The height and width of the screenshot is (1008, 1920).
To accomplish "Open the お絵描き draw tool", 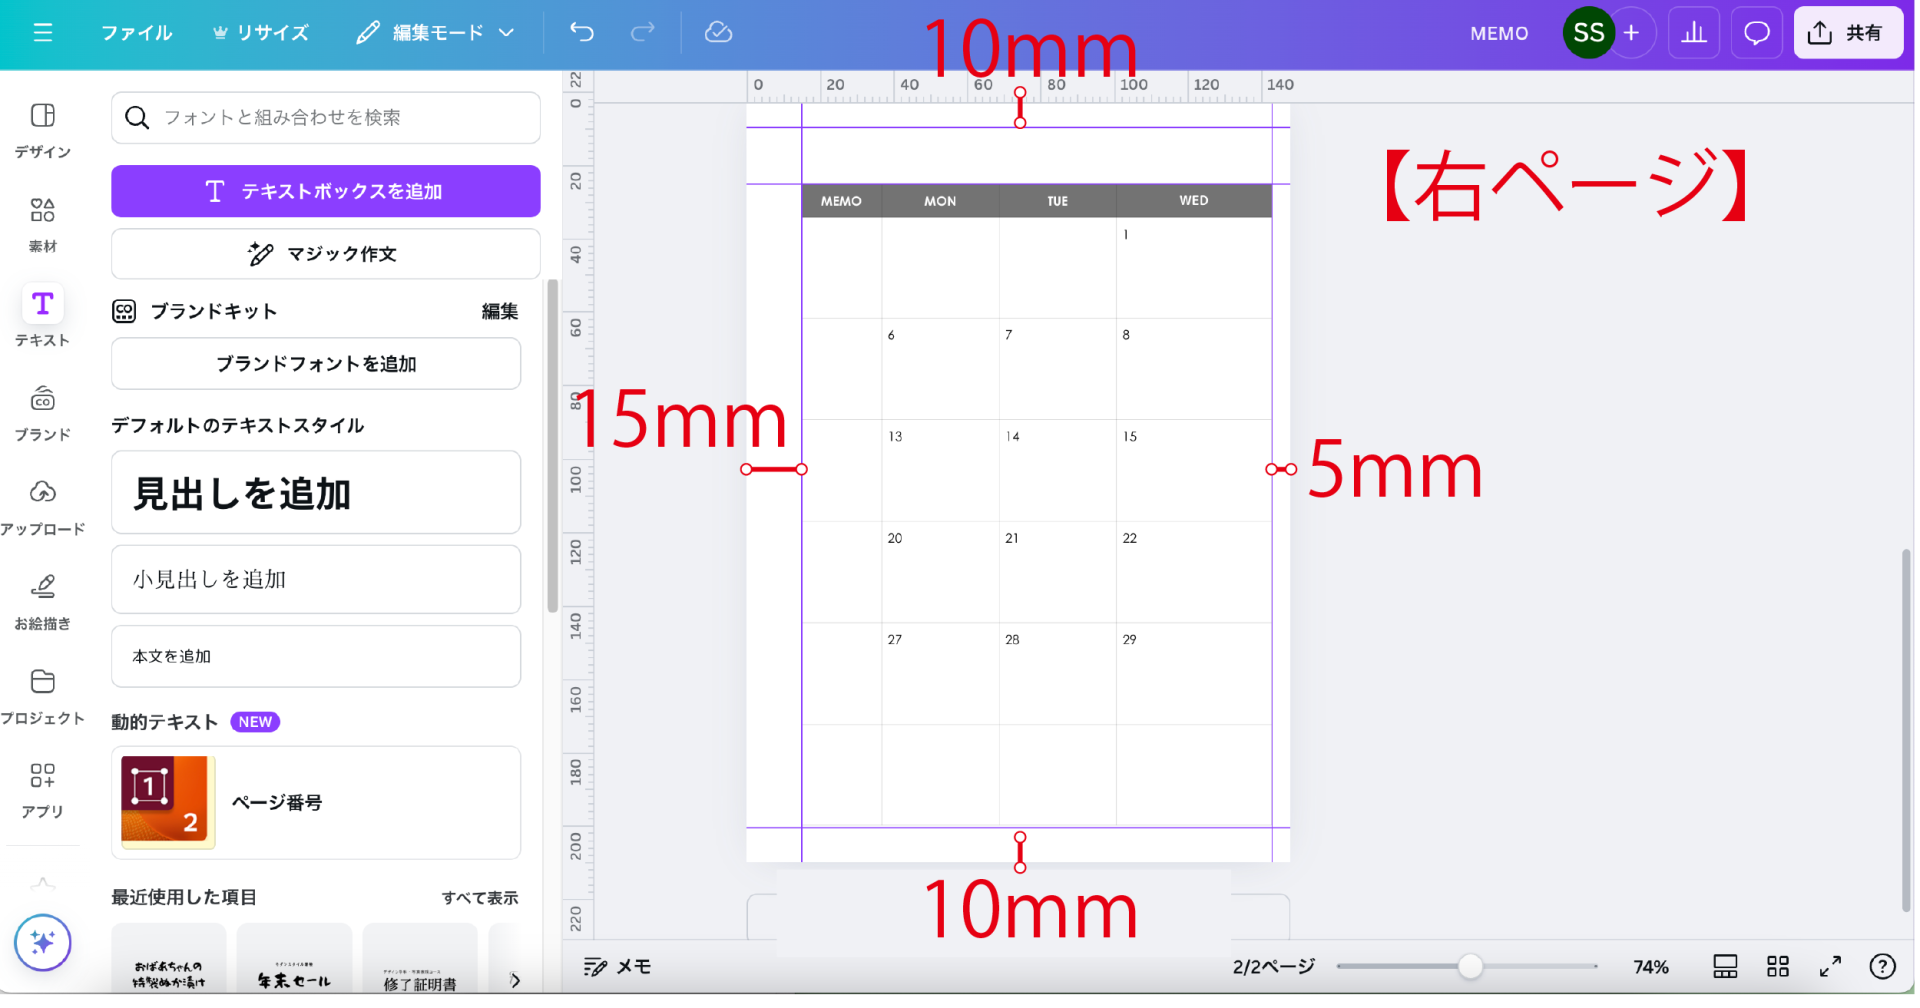I will (43, 600).
